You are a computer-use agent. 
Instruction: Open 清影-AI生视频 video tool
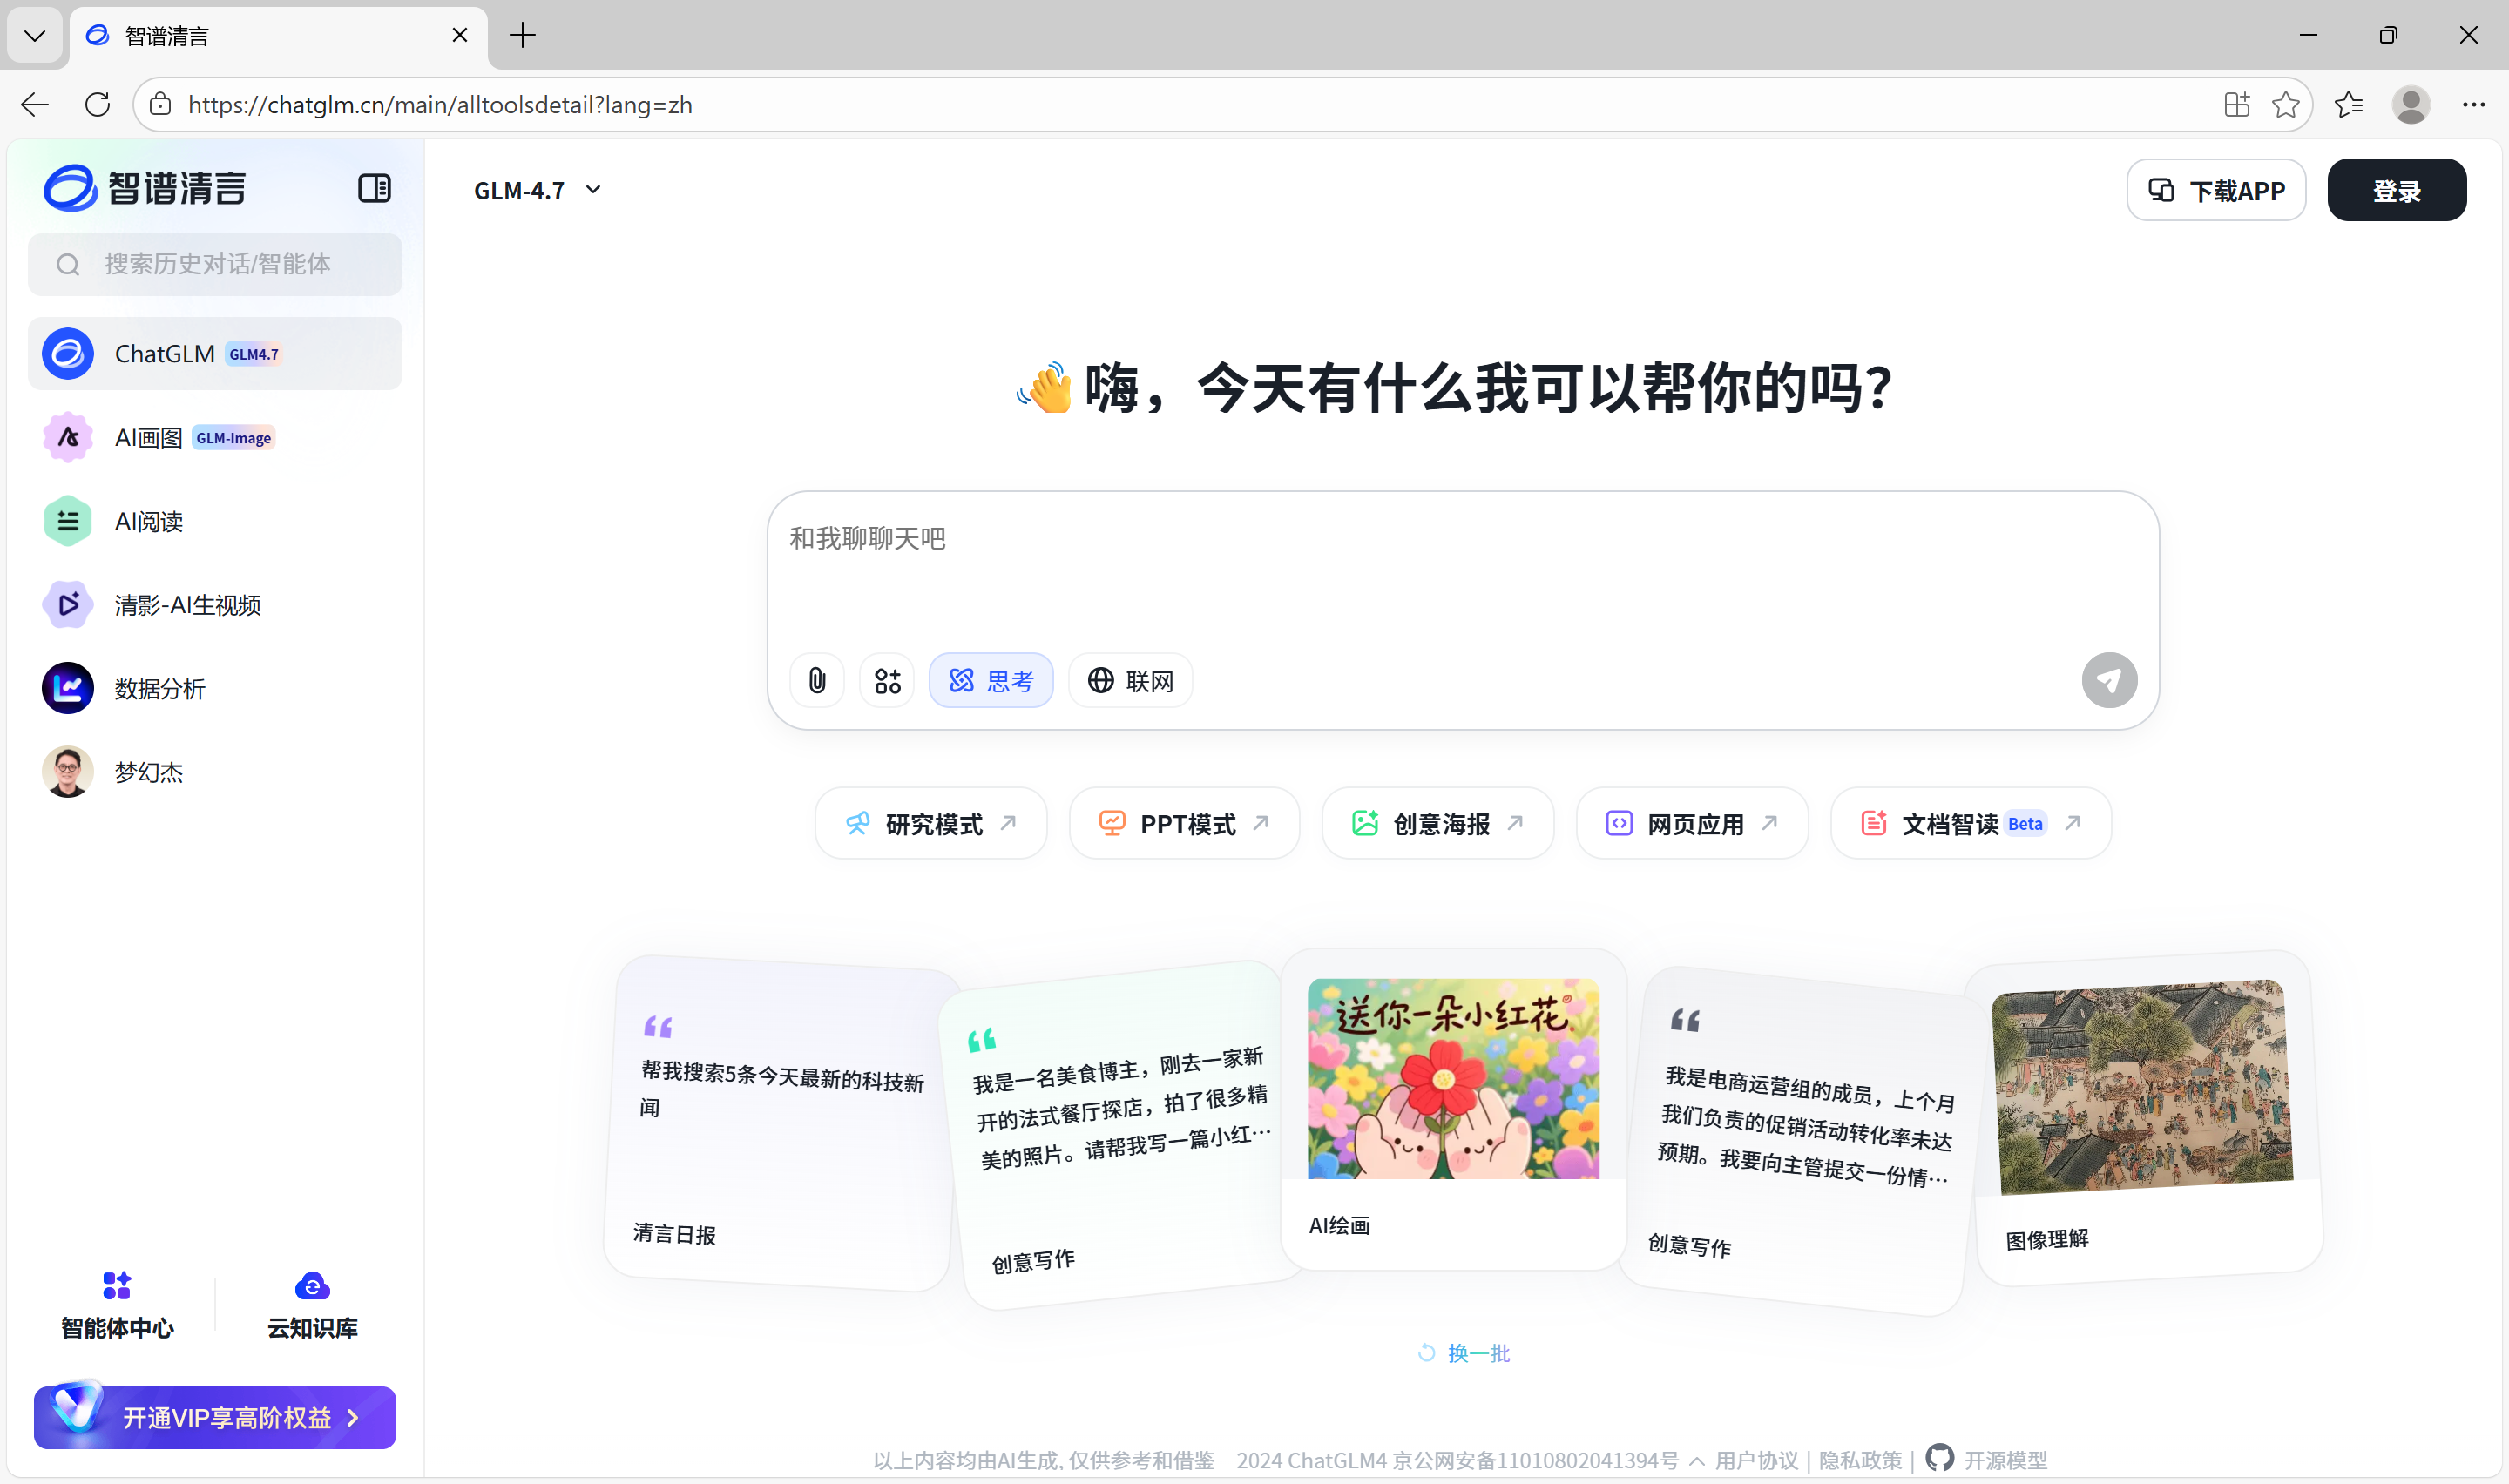pos(186,604)
